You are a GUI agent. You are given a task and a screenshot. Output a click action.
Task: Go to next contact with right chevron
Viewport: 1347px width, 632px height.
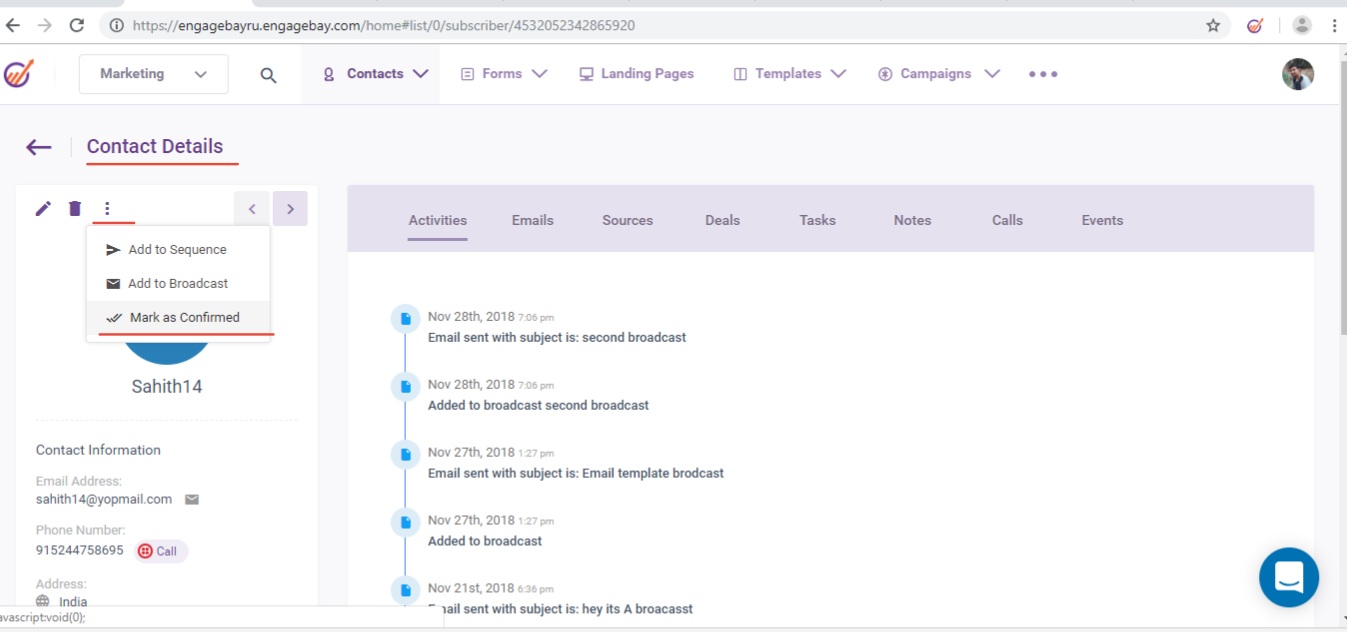[x=290, y=209]
